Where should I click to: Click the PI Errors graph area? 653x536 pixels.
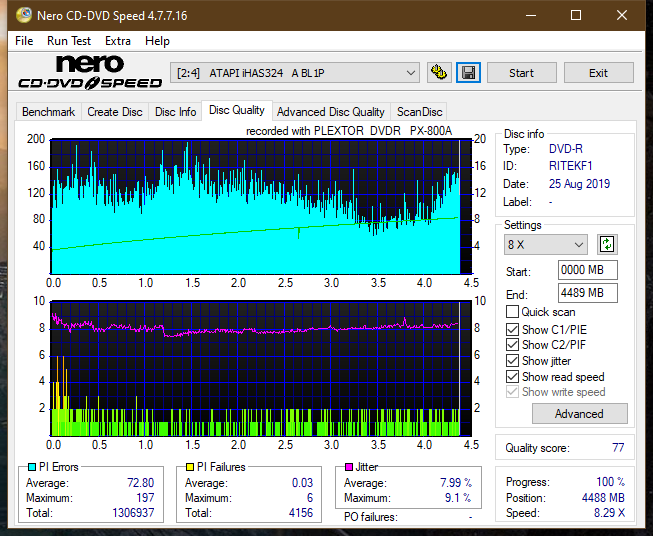(x=261, y=207)
